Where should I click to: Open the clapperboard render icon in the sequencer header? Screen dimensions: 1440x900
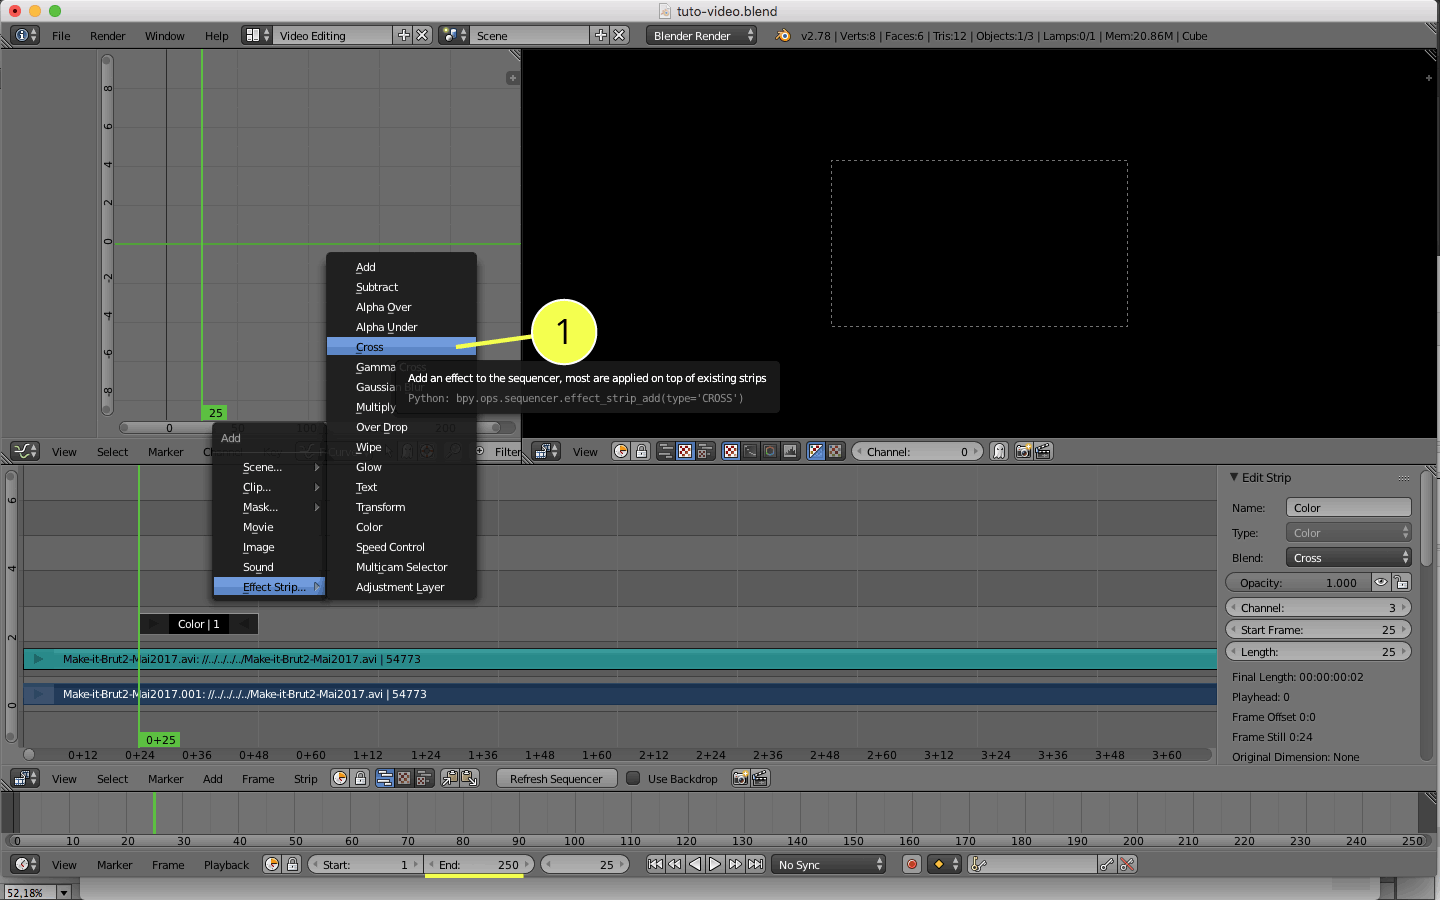[x=1043, y=451]
